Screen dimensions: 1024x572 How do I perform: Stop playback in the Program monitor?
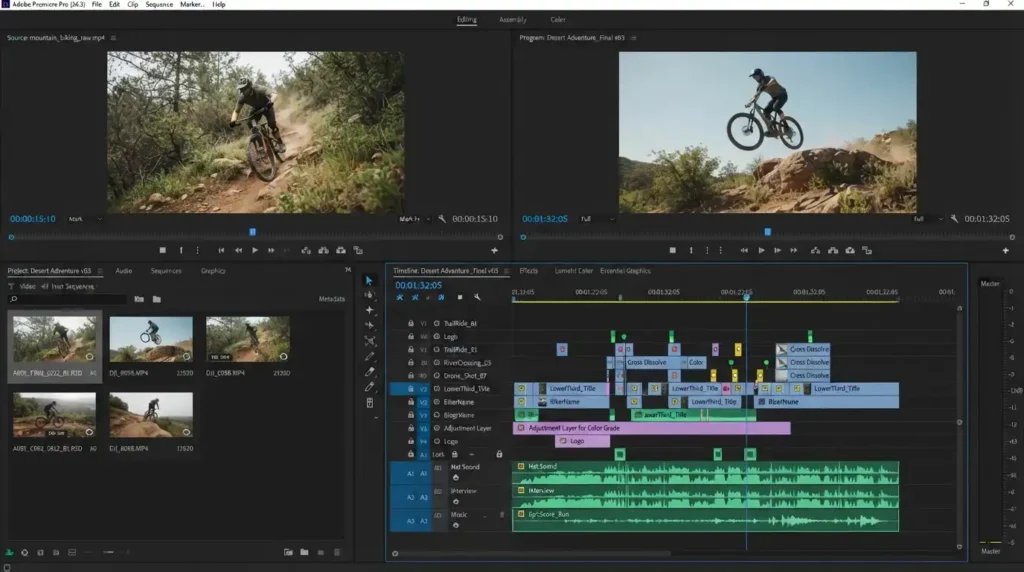[x=673, y=250]
